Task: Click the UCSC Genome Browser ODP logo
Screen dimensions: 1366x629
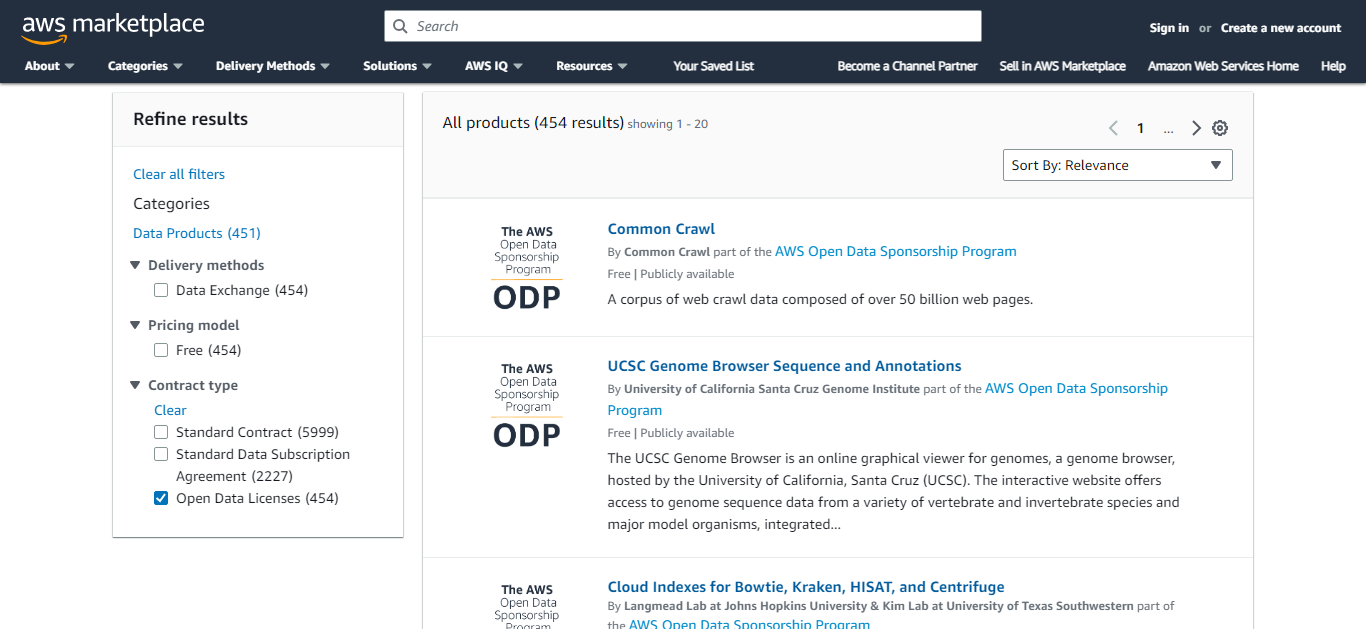Action: tap(527, 405)
